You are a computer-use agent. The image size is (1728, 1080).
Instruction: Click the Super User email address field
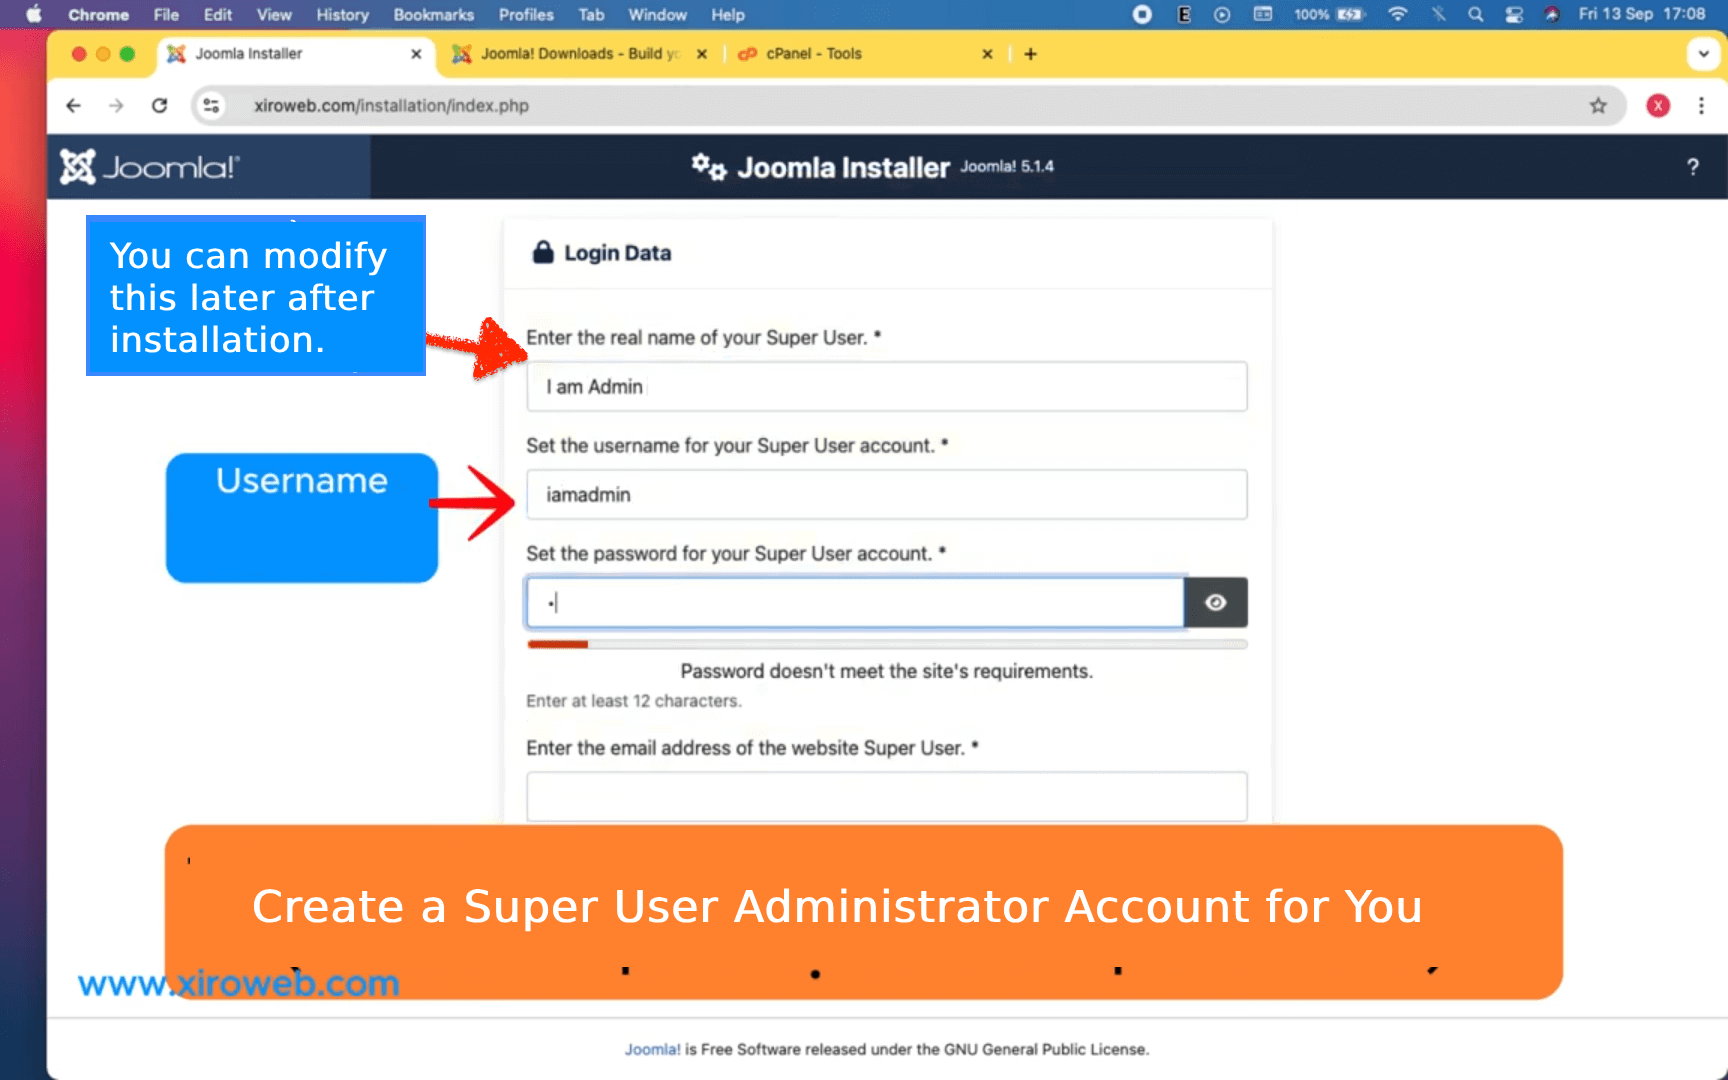(x=886, y=796)
